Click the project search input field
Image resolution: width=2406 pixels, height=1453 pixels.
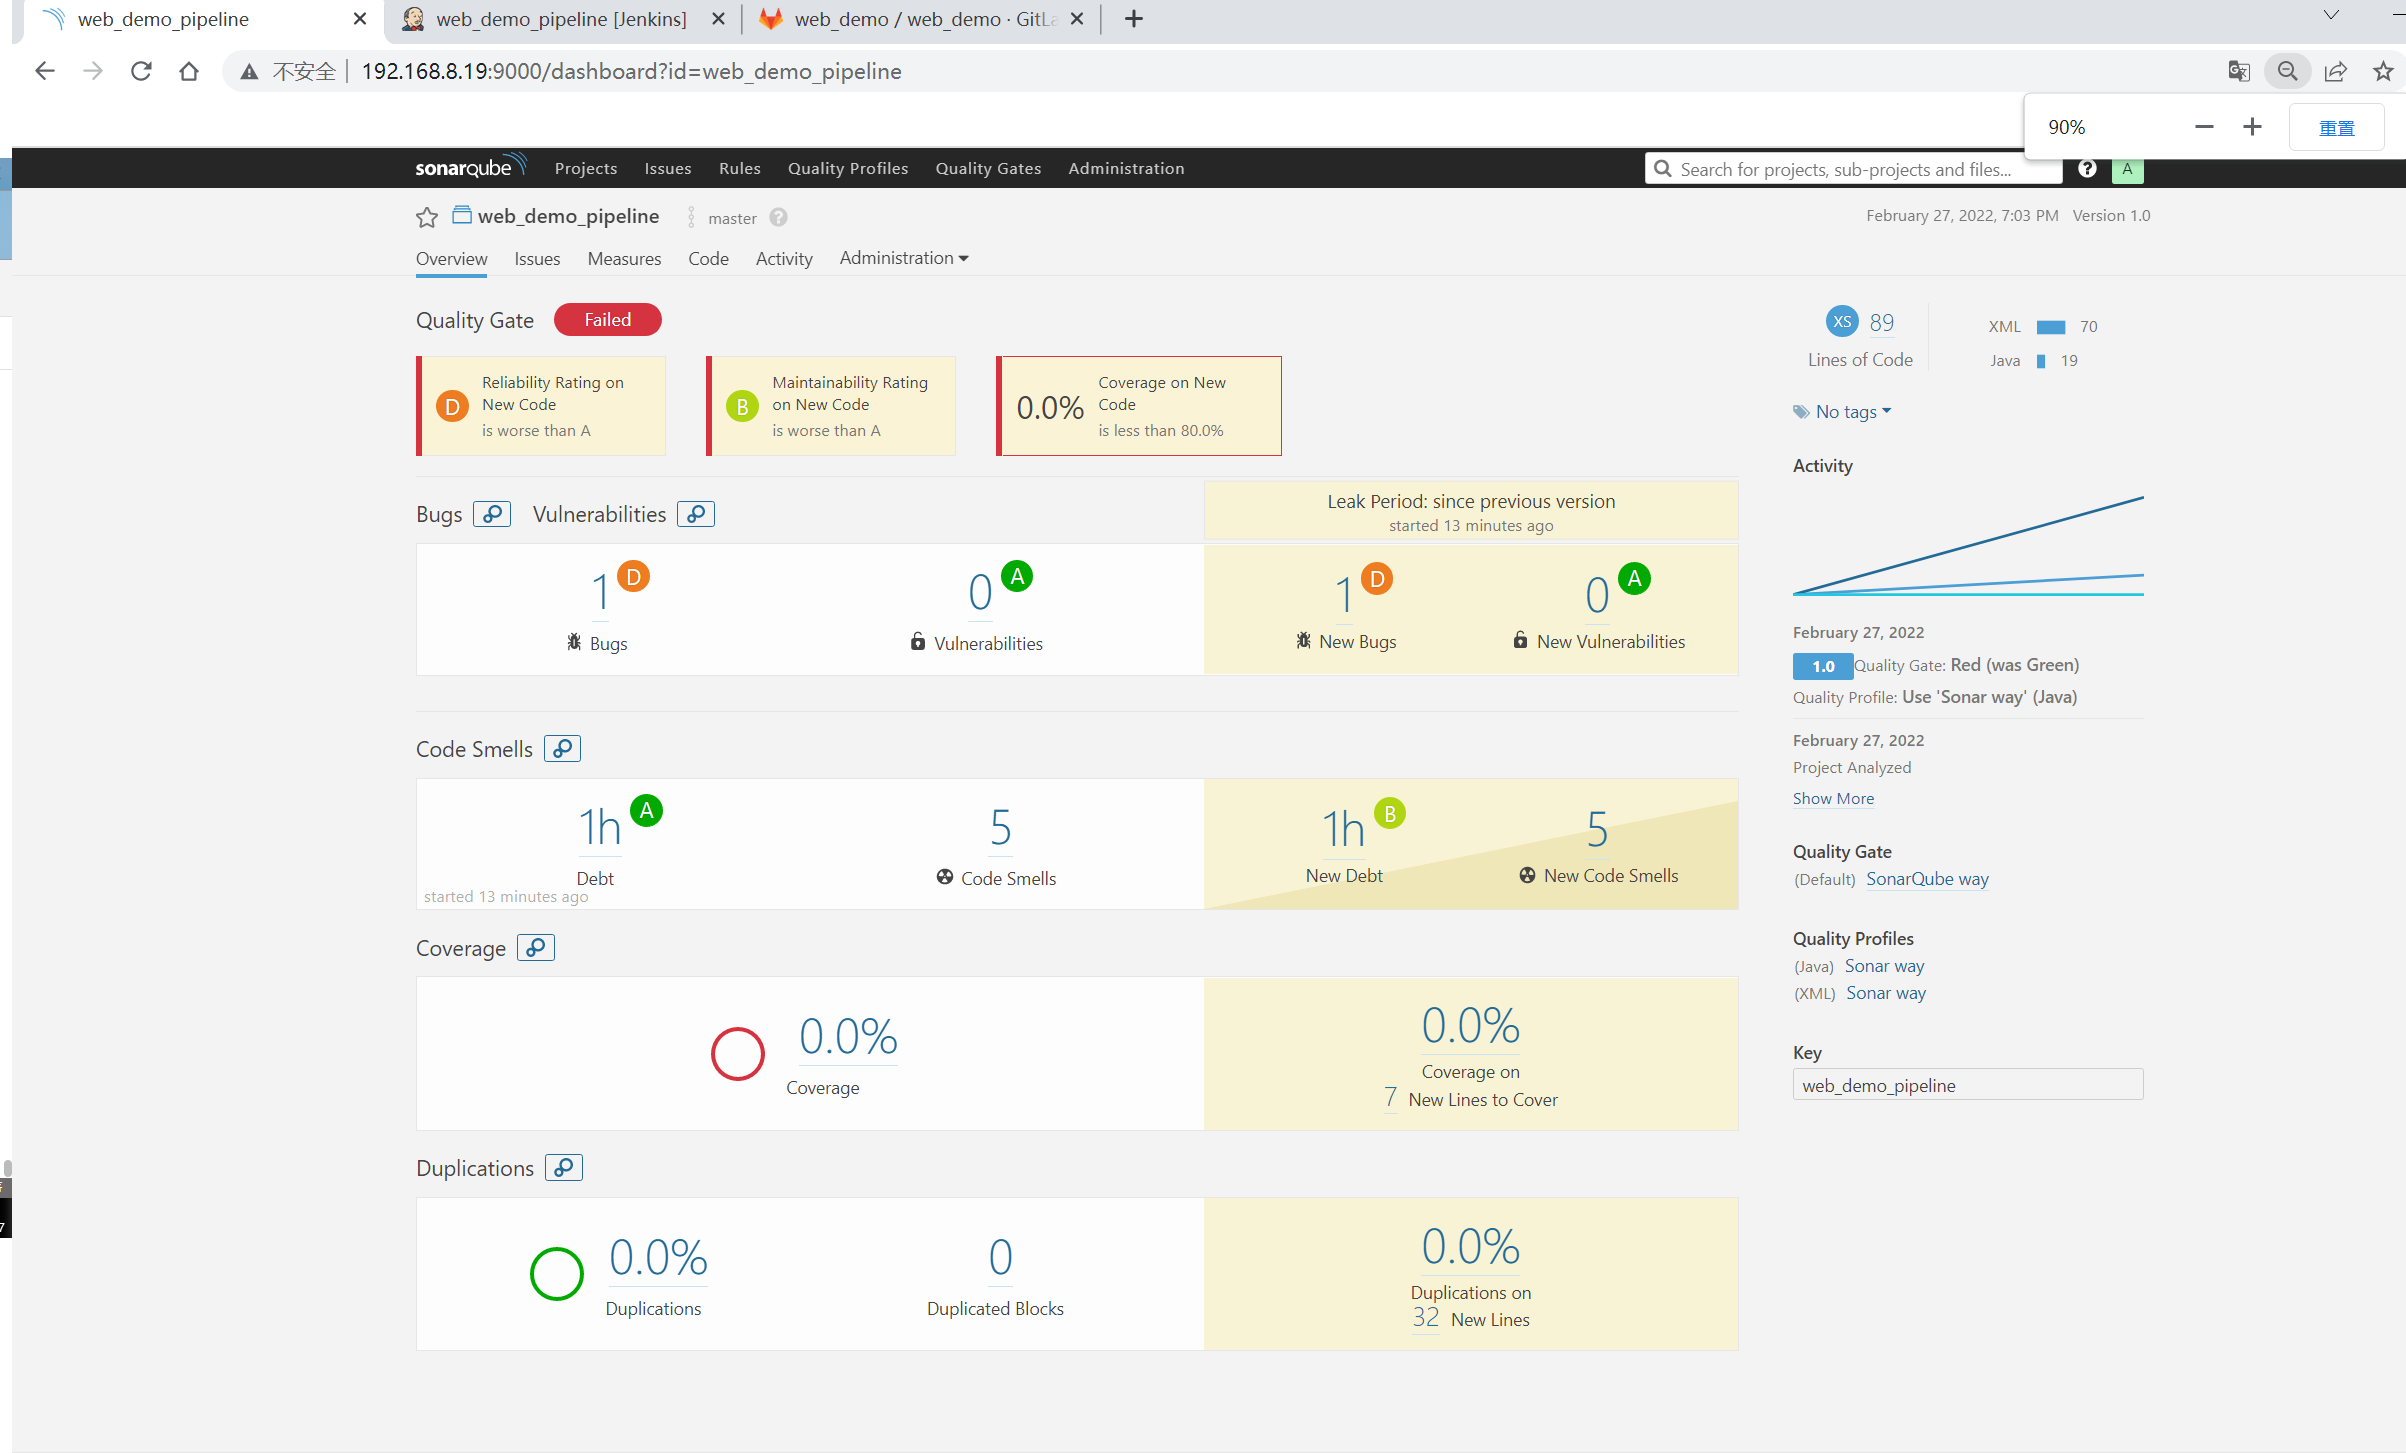[1854, 169]
